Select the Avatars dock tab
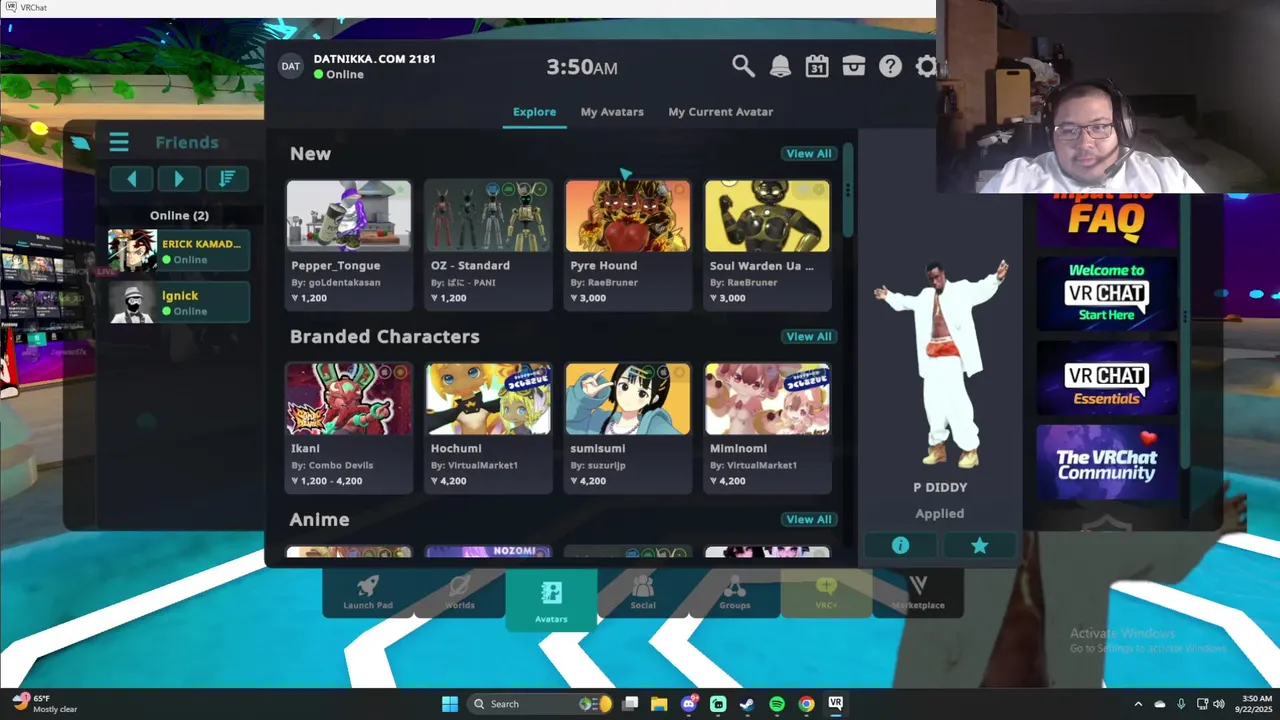This screenshot has height=720, width=1280. pyautogui.click(x=551, y=600)
